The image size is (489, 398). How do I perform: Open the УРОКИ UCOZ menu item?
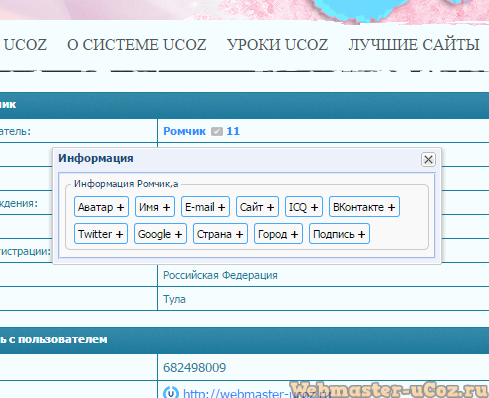(x=278, y=45)
